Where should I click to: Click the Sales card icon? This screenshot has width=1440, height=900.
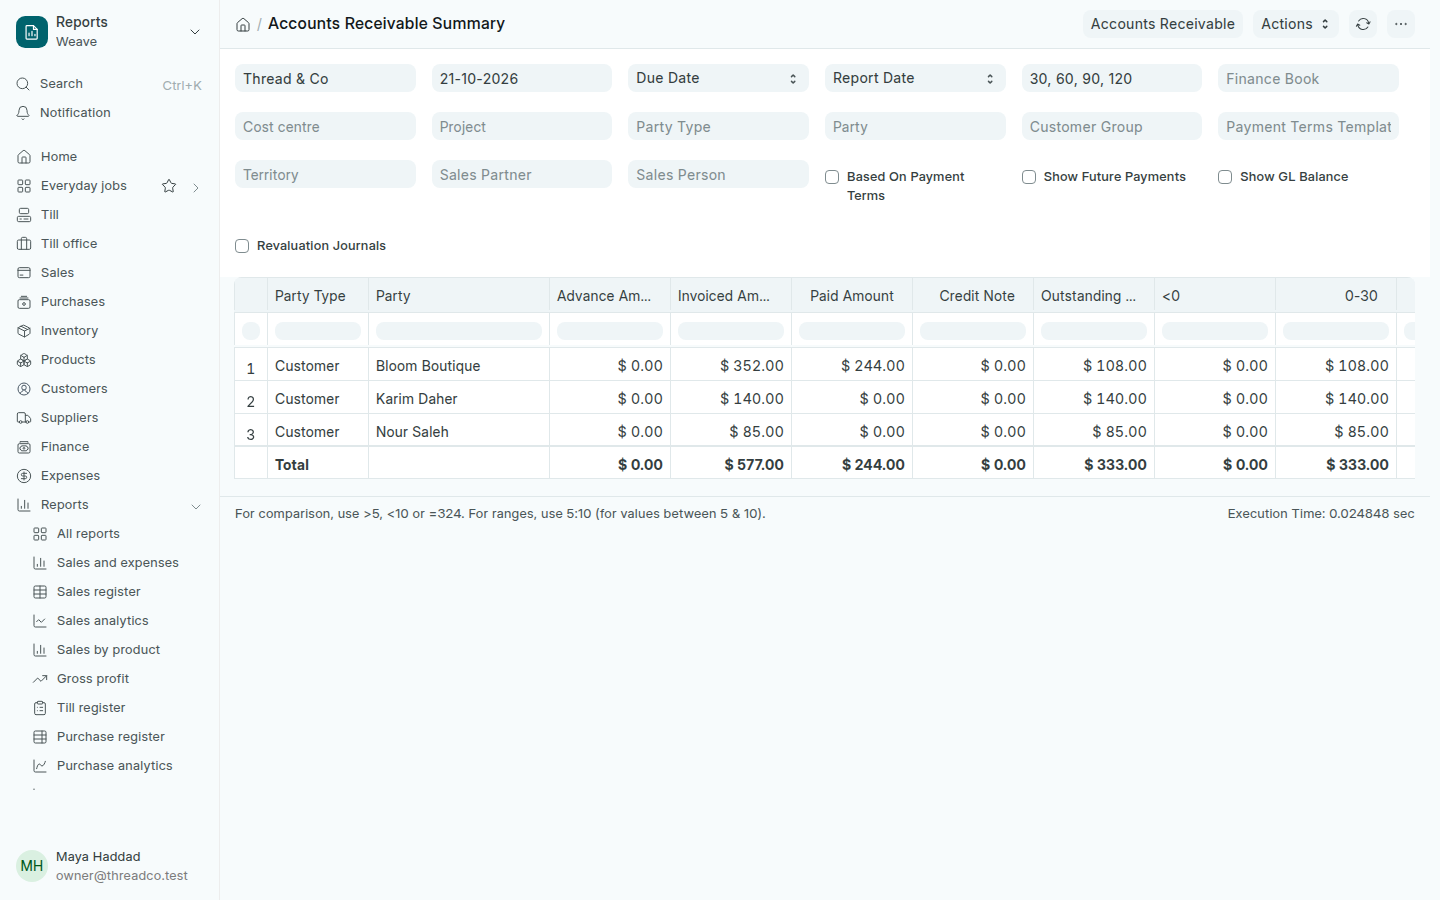pyautogui.click(x=24, y=273)
